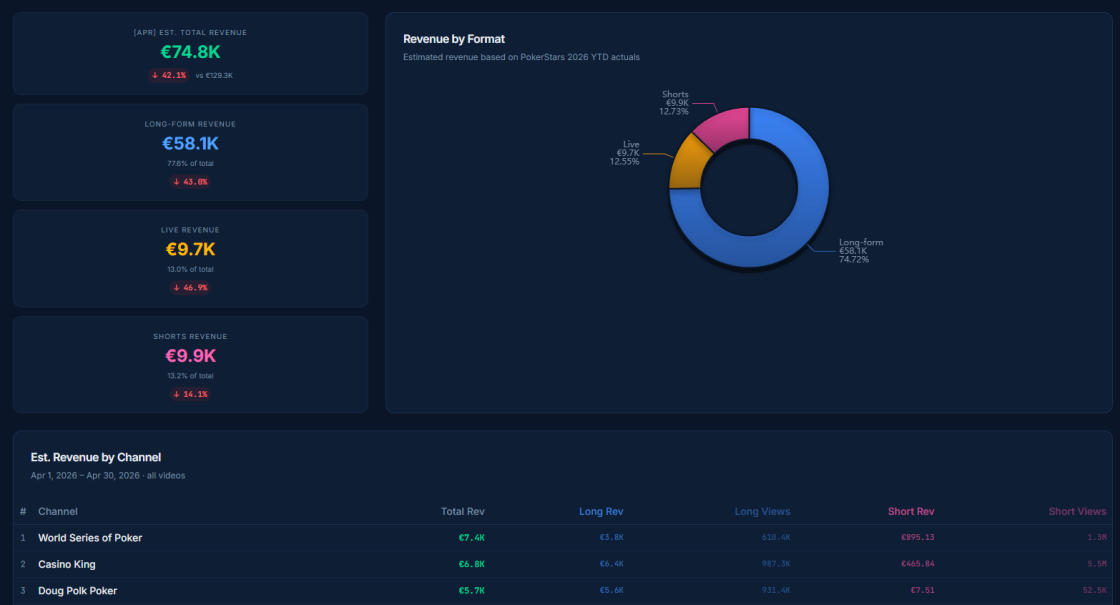Click the 'vs €129.3K' comparison text

(214, 75)
